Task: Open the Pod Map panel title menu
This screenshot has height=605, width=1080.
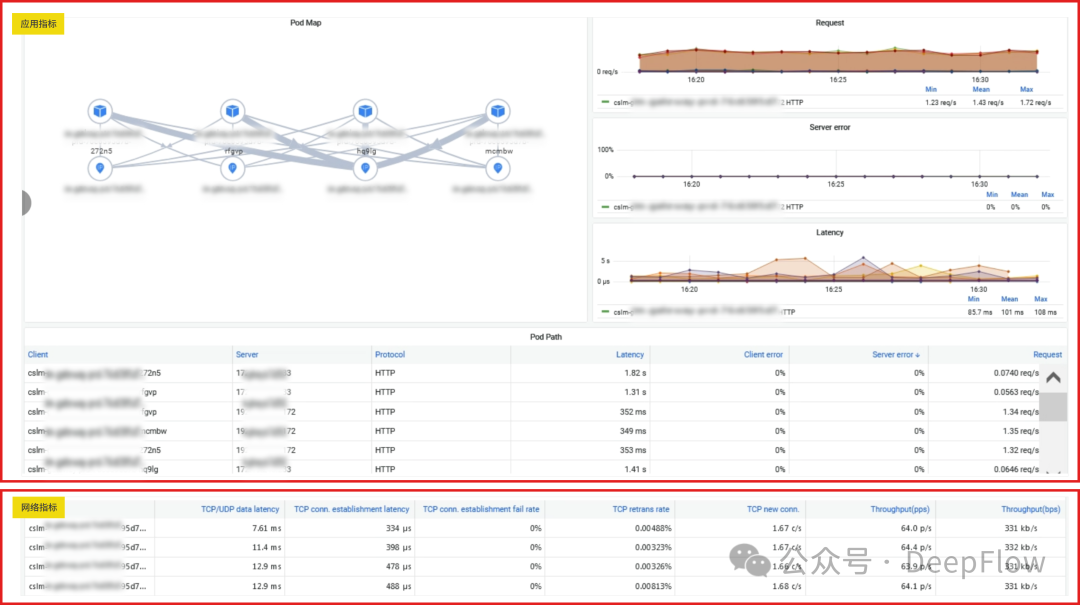Action: click(x=305, y=23)
